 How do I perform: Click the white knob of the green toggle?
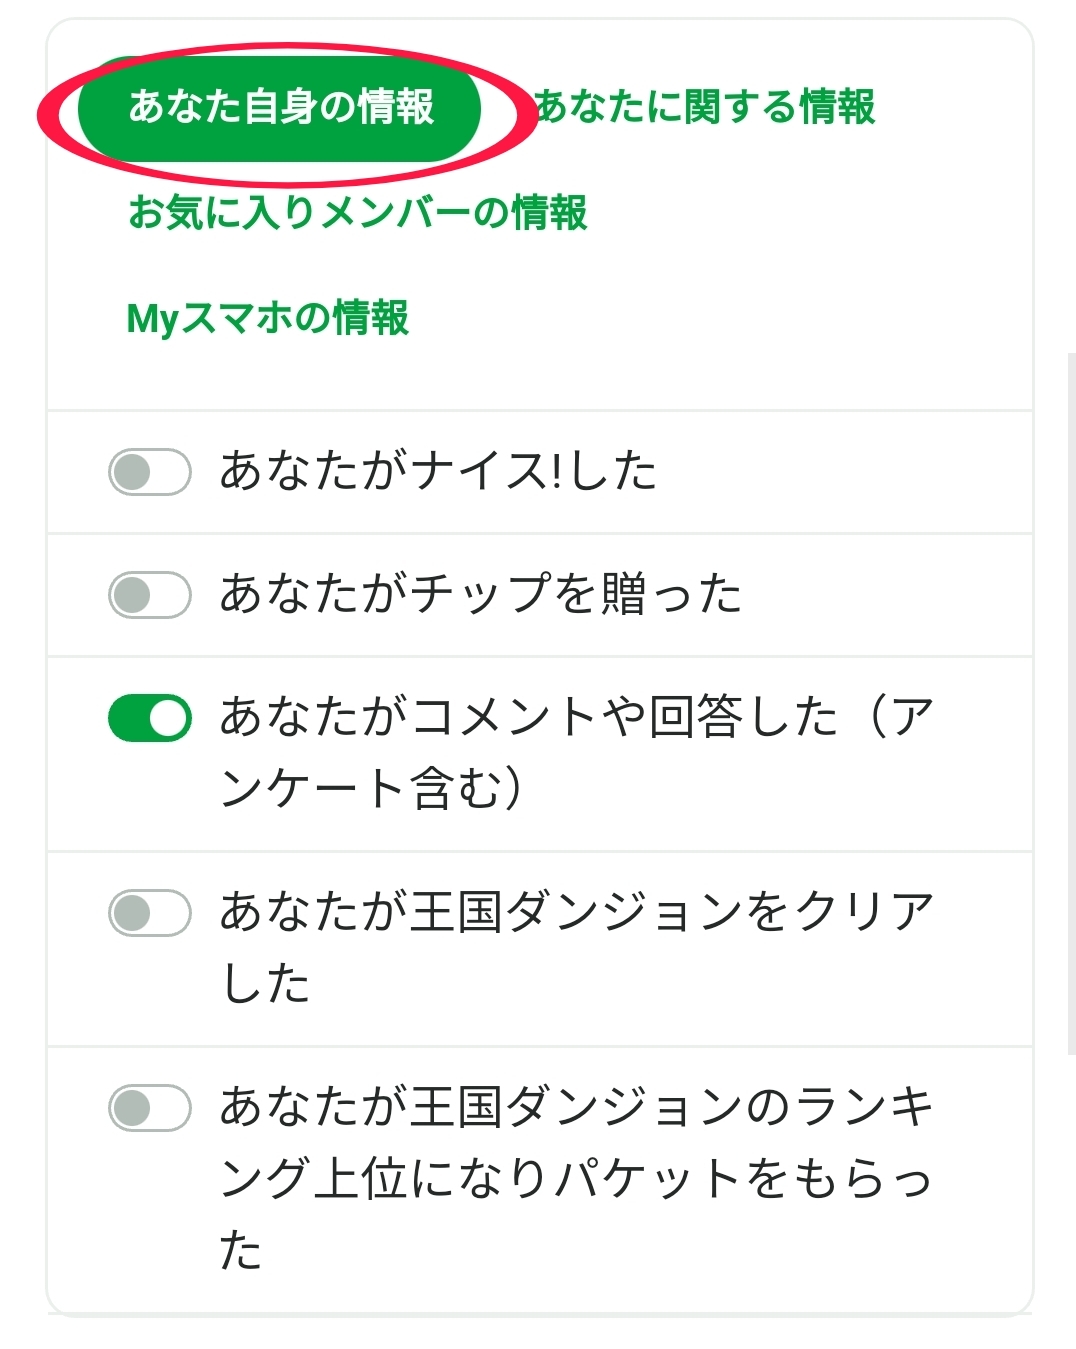pyautogui.click(x=171, y=718)
